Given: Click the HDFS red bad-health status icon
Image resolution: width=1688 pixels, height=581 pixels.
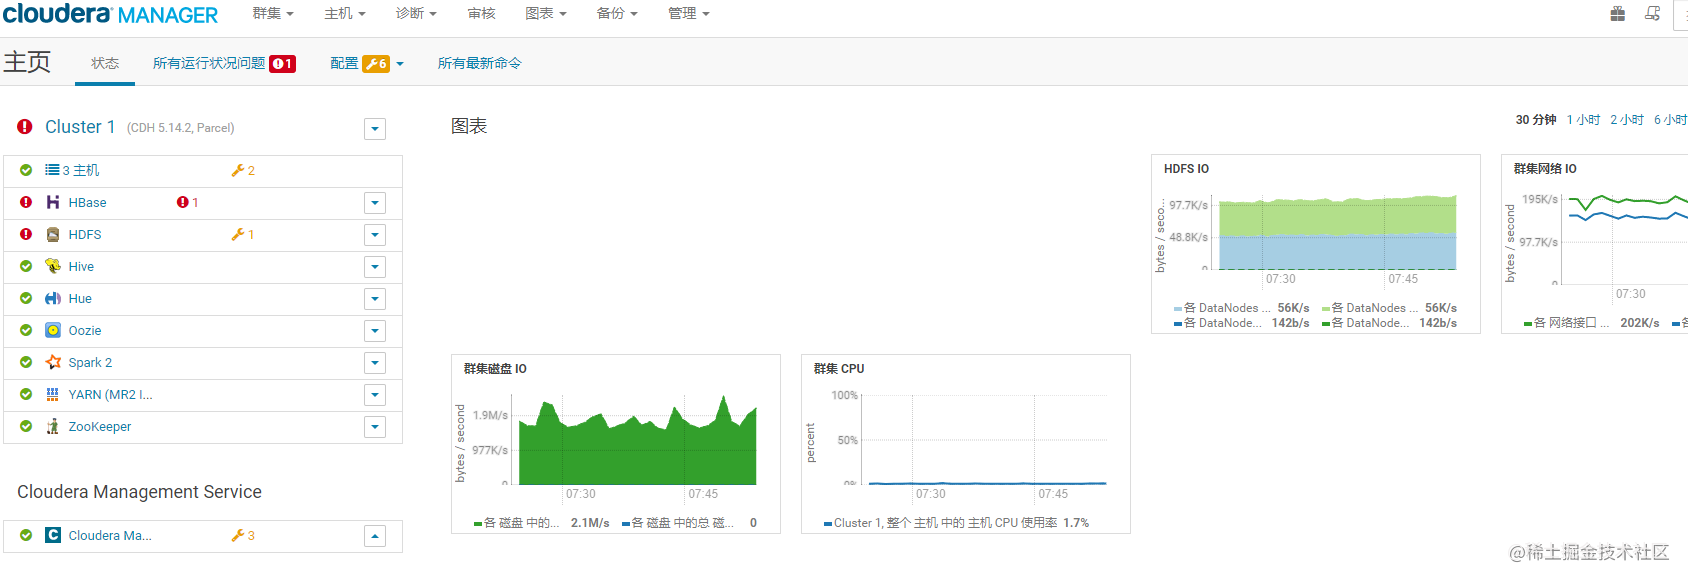Looking at the screenshot, I should pos(26,234).
